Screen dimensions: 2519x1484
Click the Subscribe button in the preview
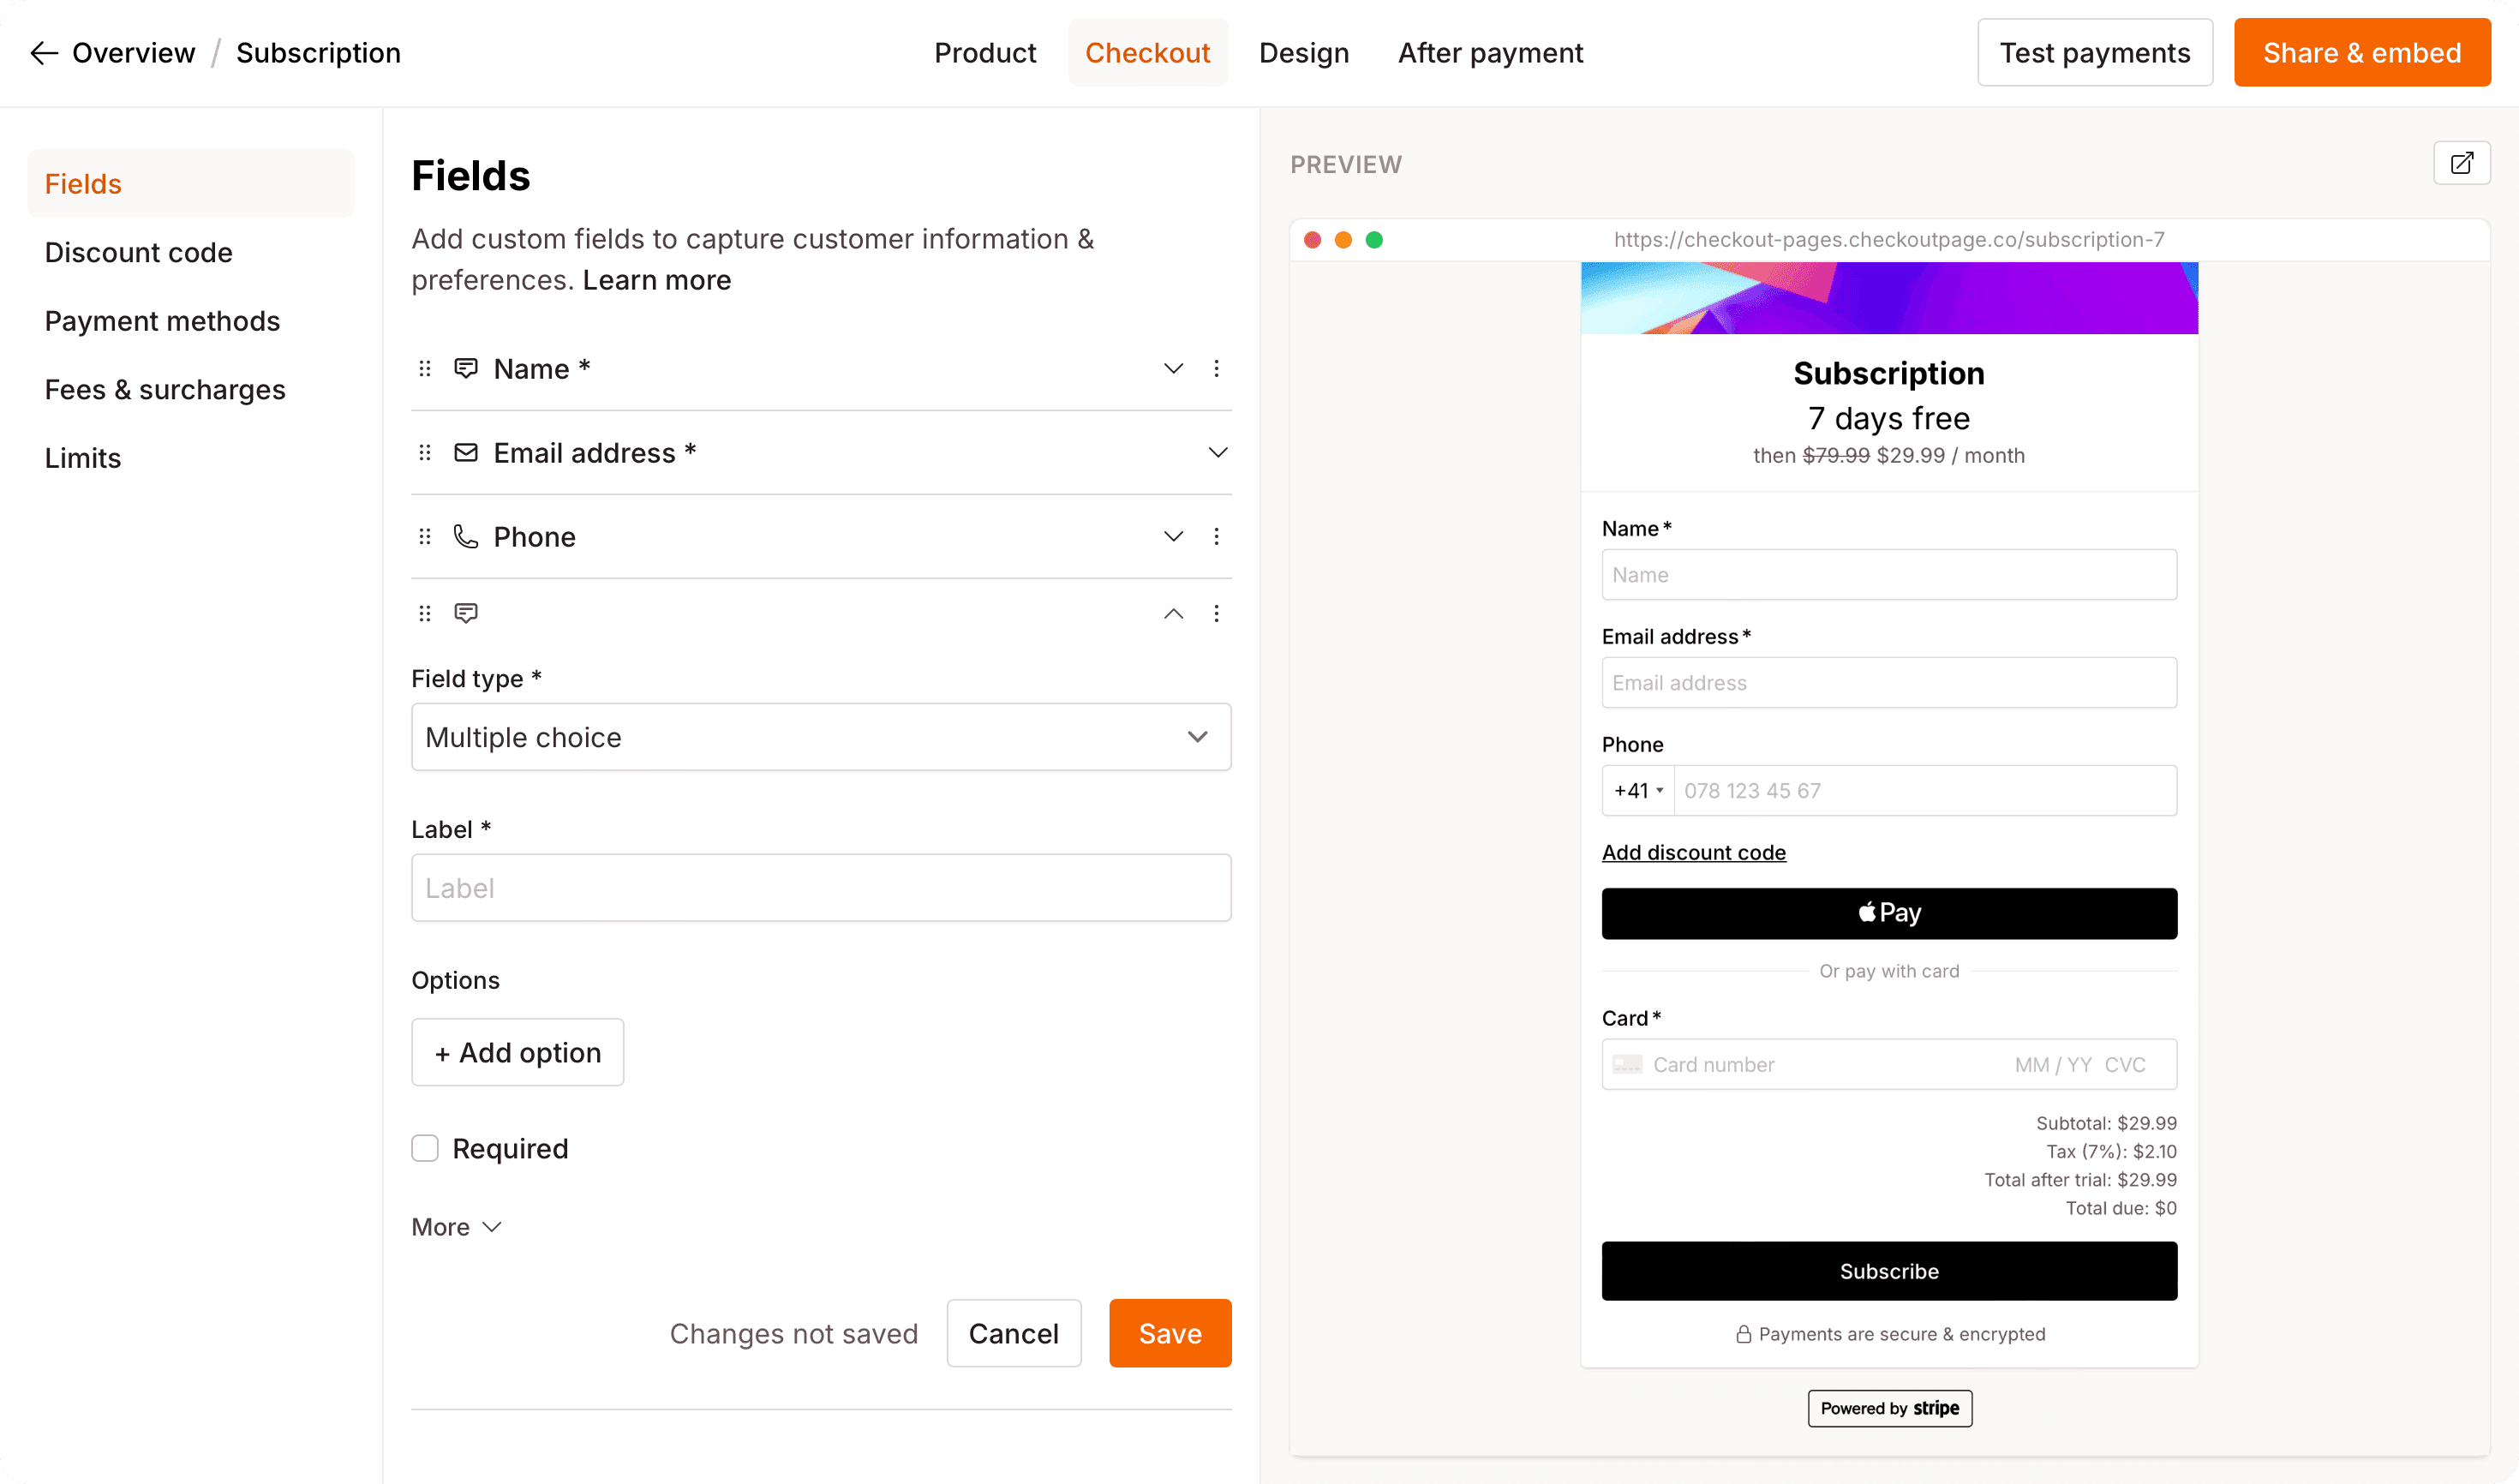(x=1888, y=1271)
